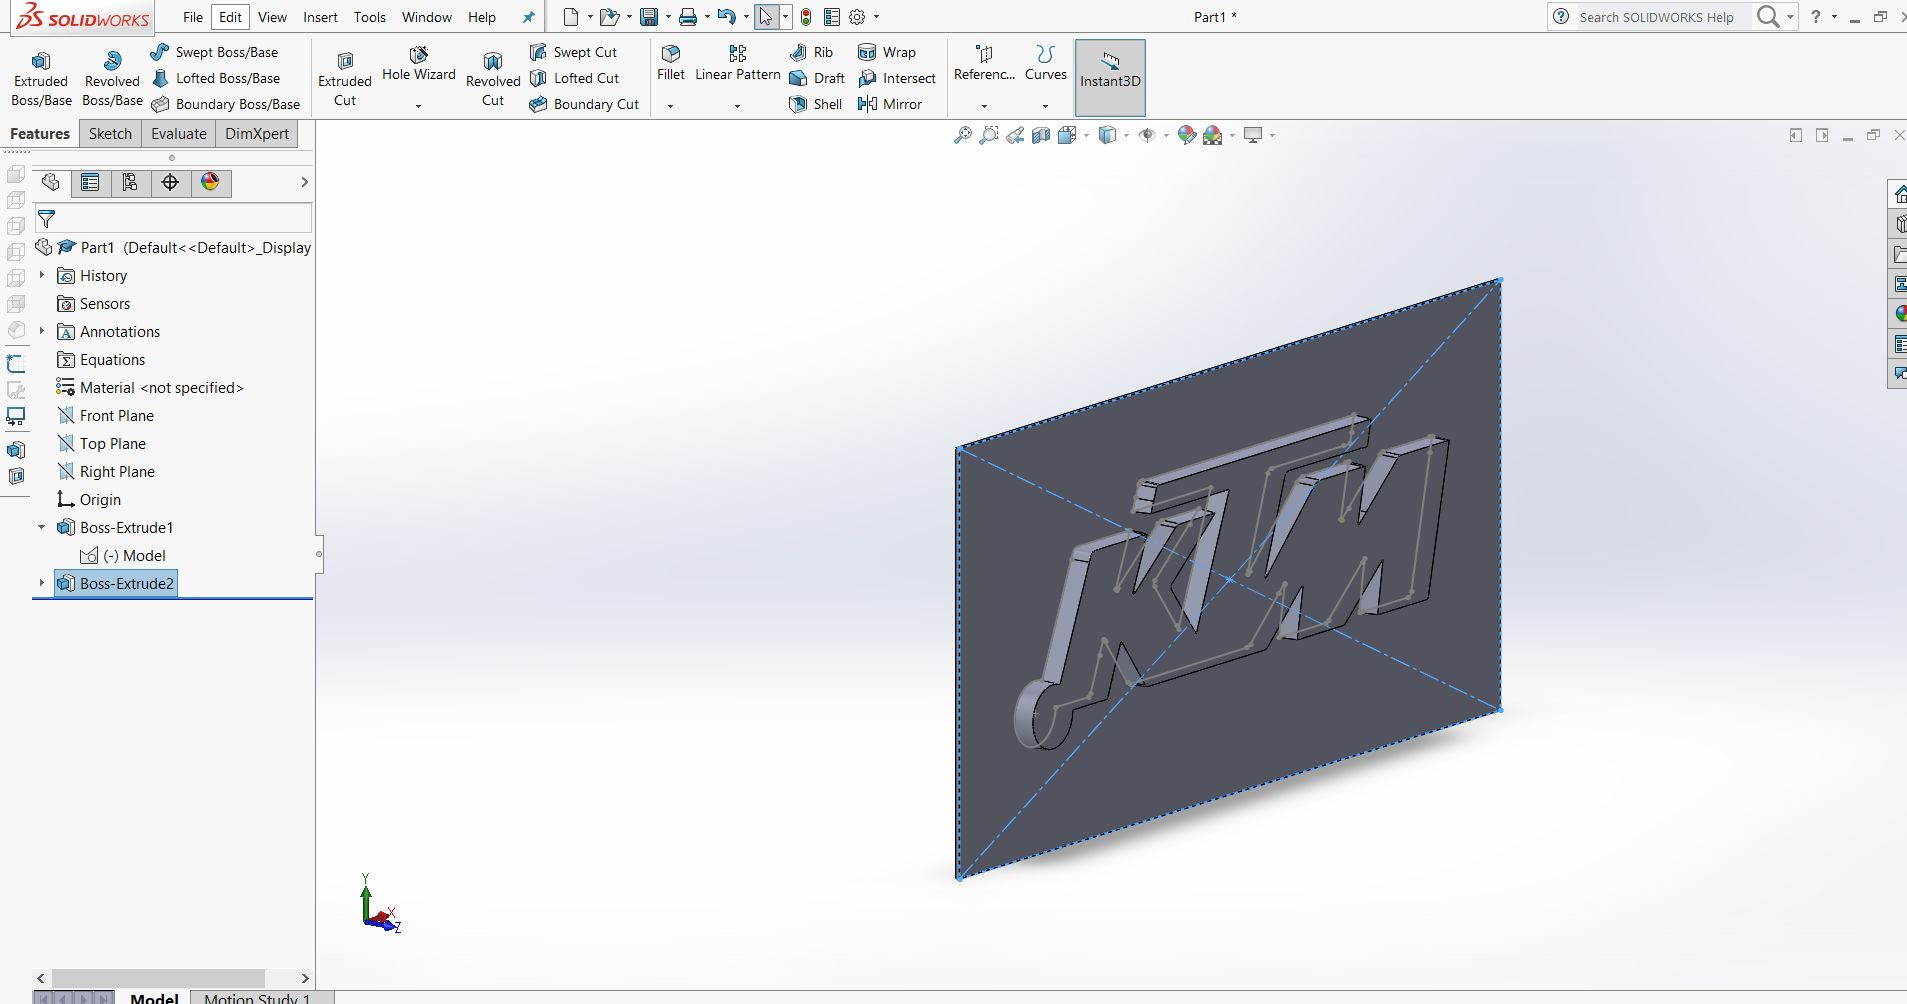Toggle Instant3D mode
The image size is (1907, 1004).
point(1110,78)
